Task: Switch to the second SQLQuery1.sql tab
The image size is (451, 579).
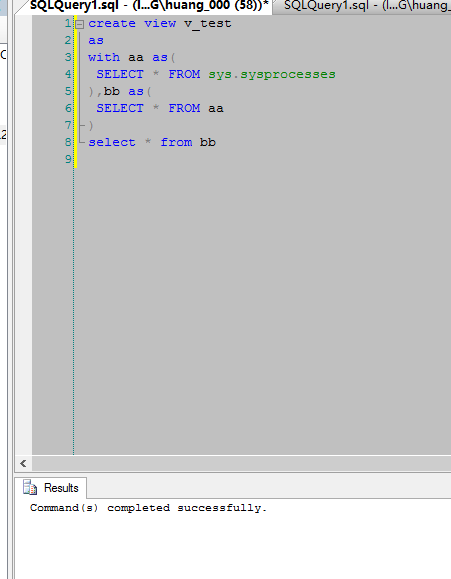Action: (x=362, y=6)
